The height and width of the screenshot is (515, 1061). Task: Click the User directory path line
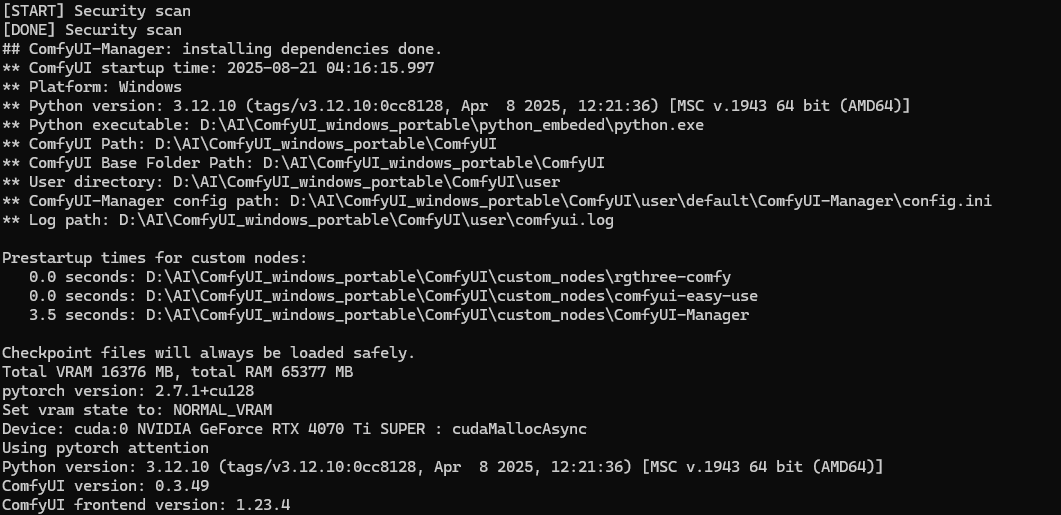coord(281,182)
